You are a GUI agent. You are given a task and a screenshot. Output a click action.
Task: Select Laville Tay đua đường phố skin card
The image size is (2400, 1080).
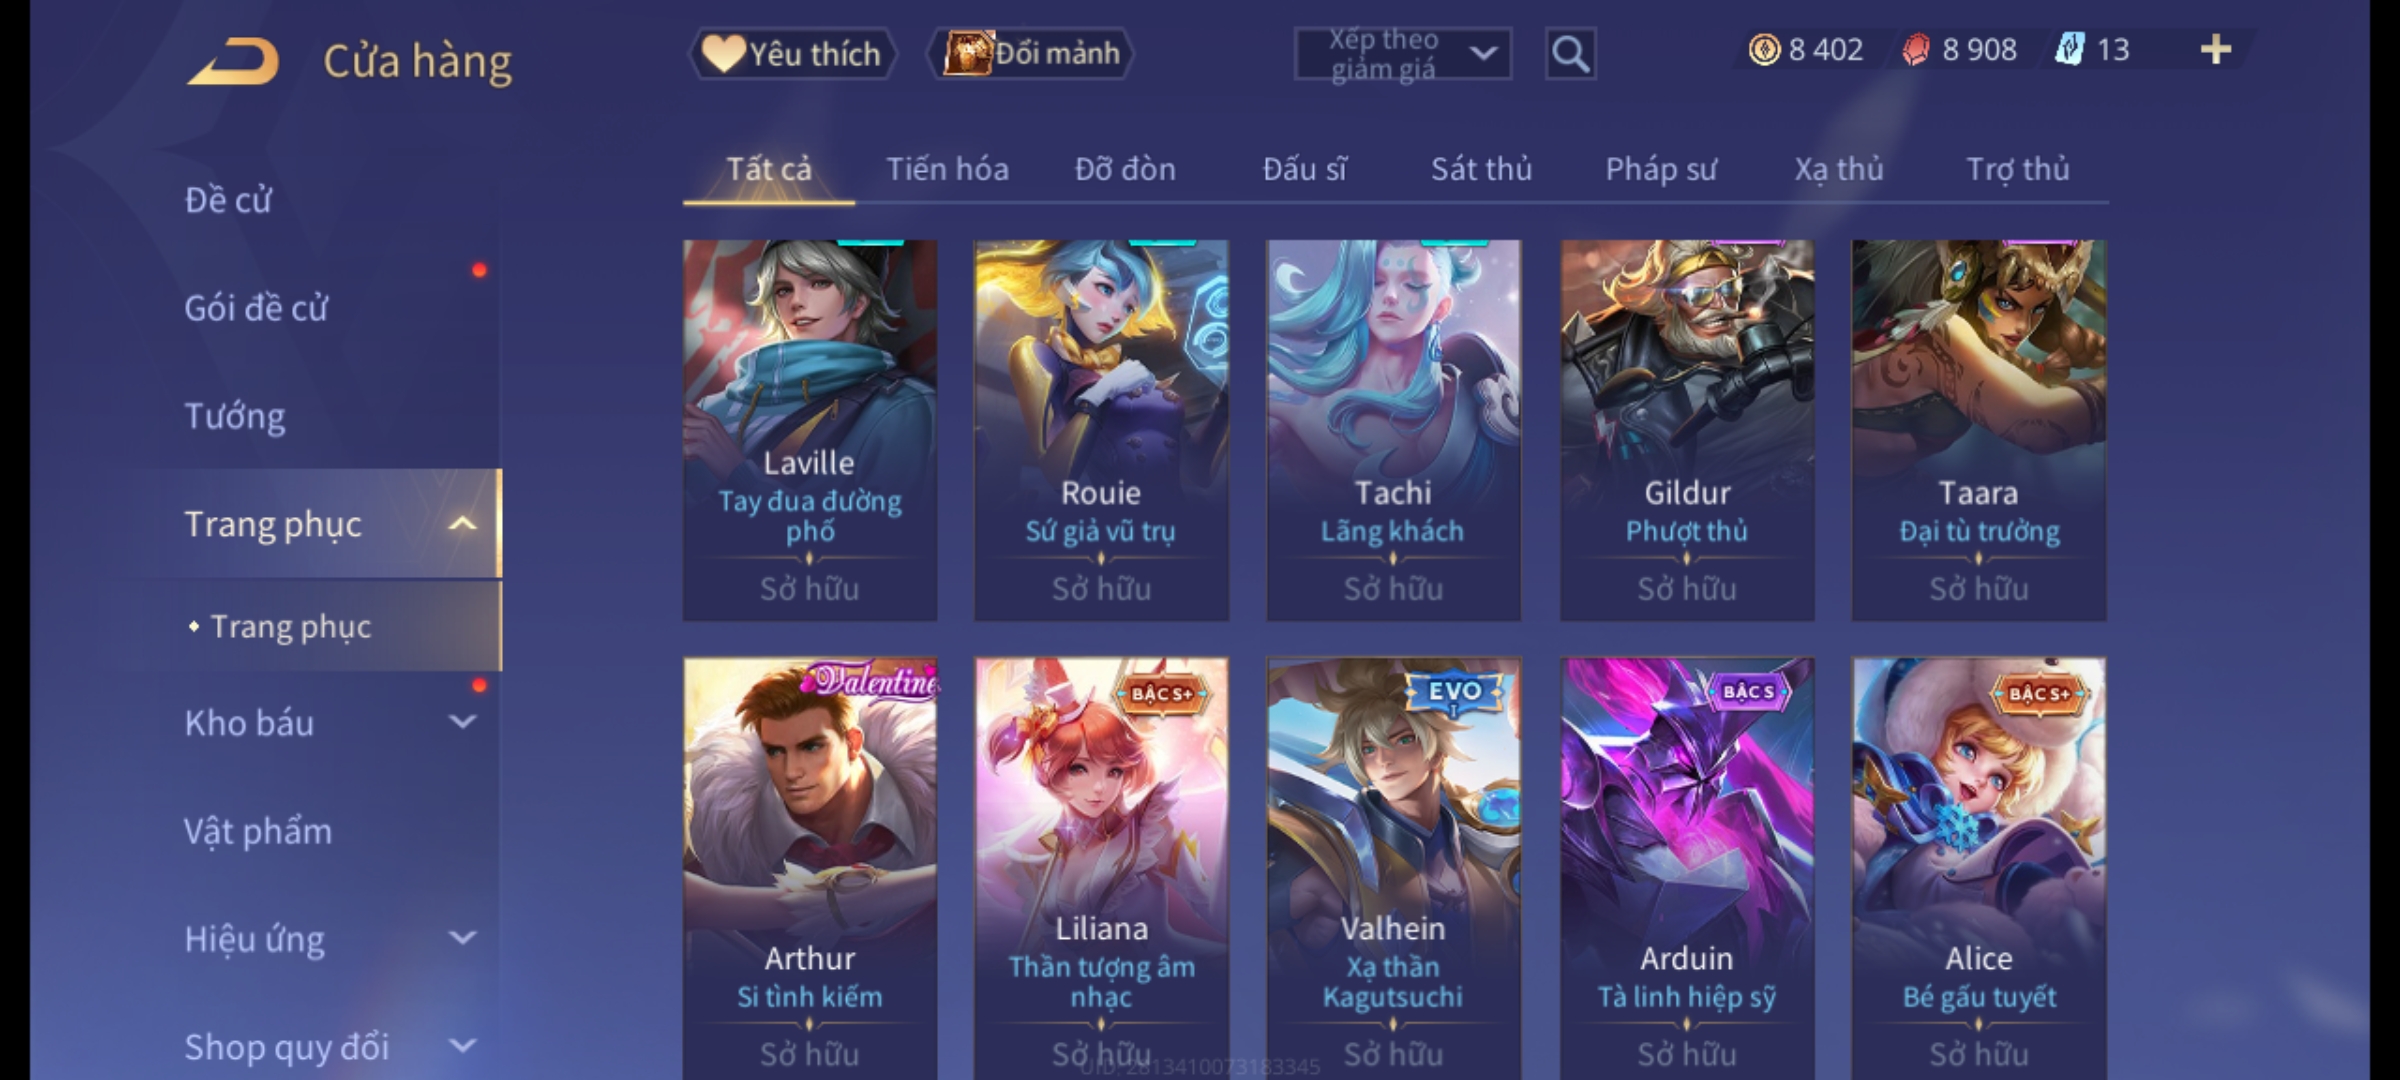[x=810, y=430]
